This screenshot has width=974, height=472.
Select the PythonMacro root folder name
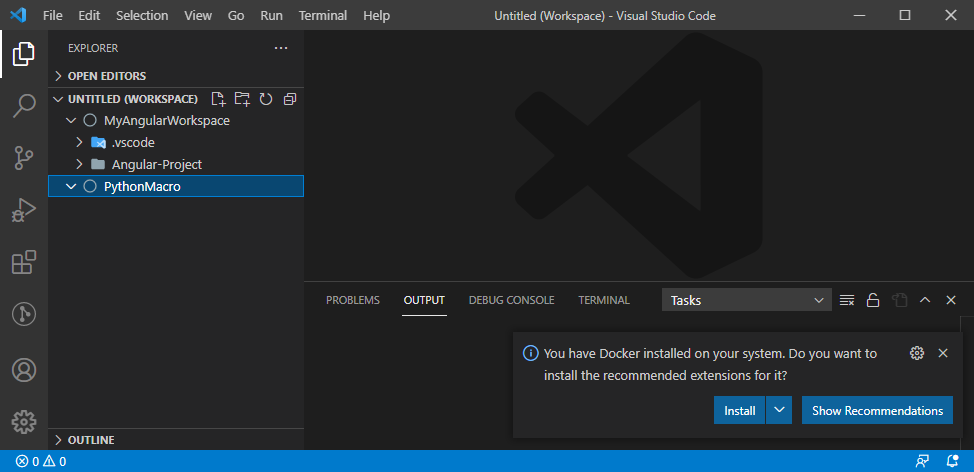[142, 186]
